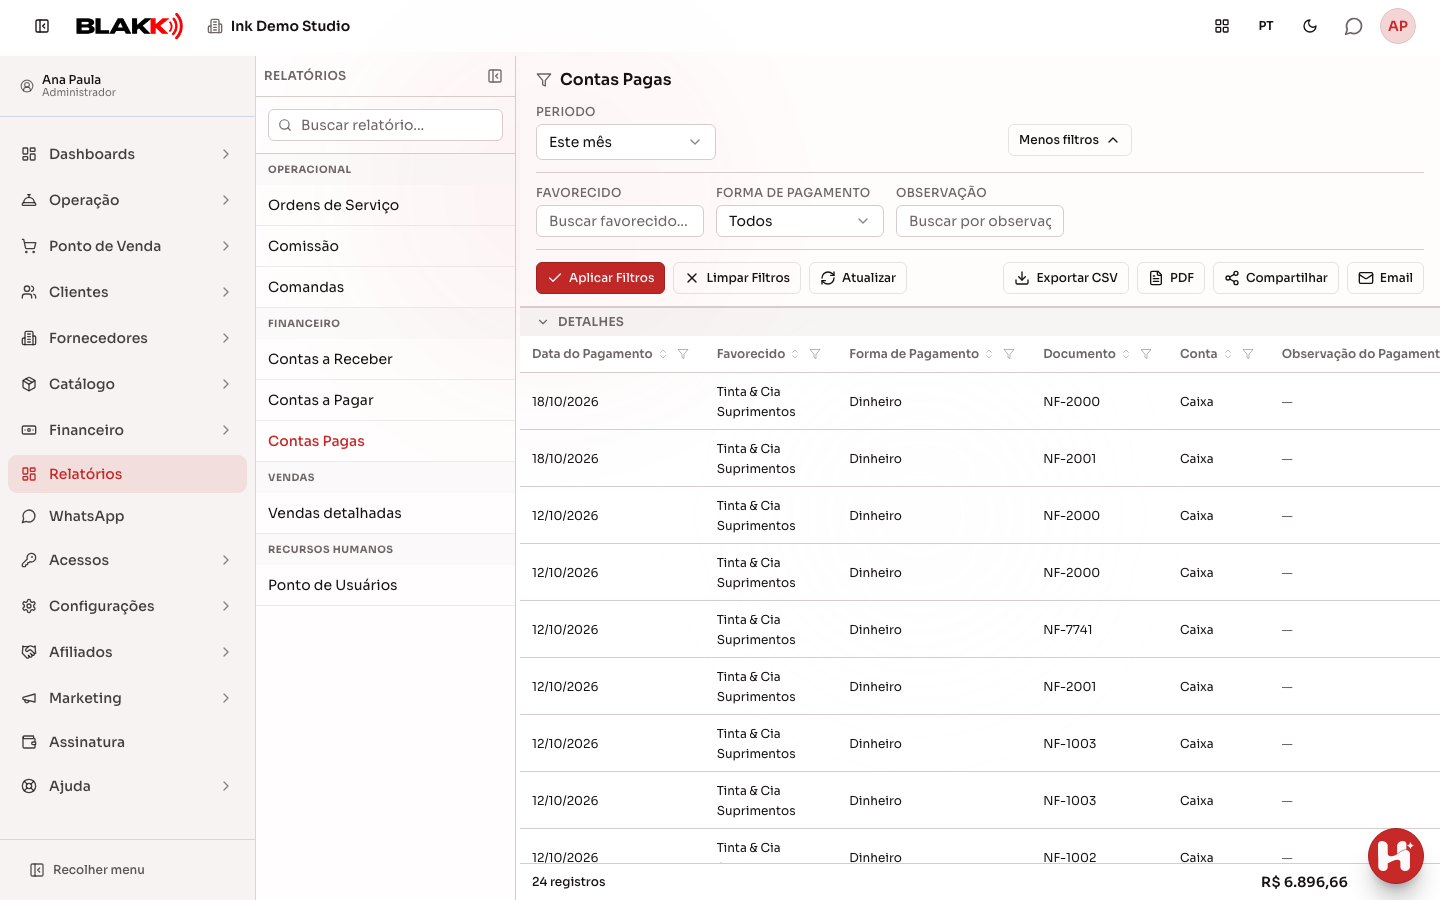Go to the Assinatura menu item

pos(127,742)
